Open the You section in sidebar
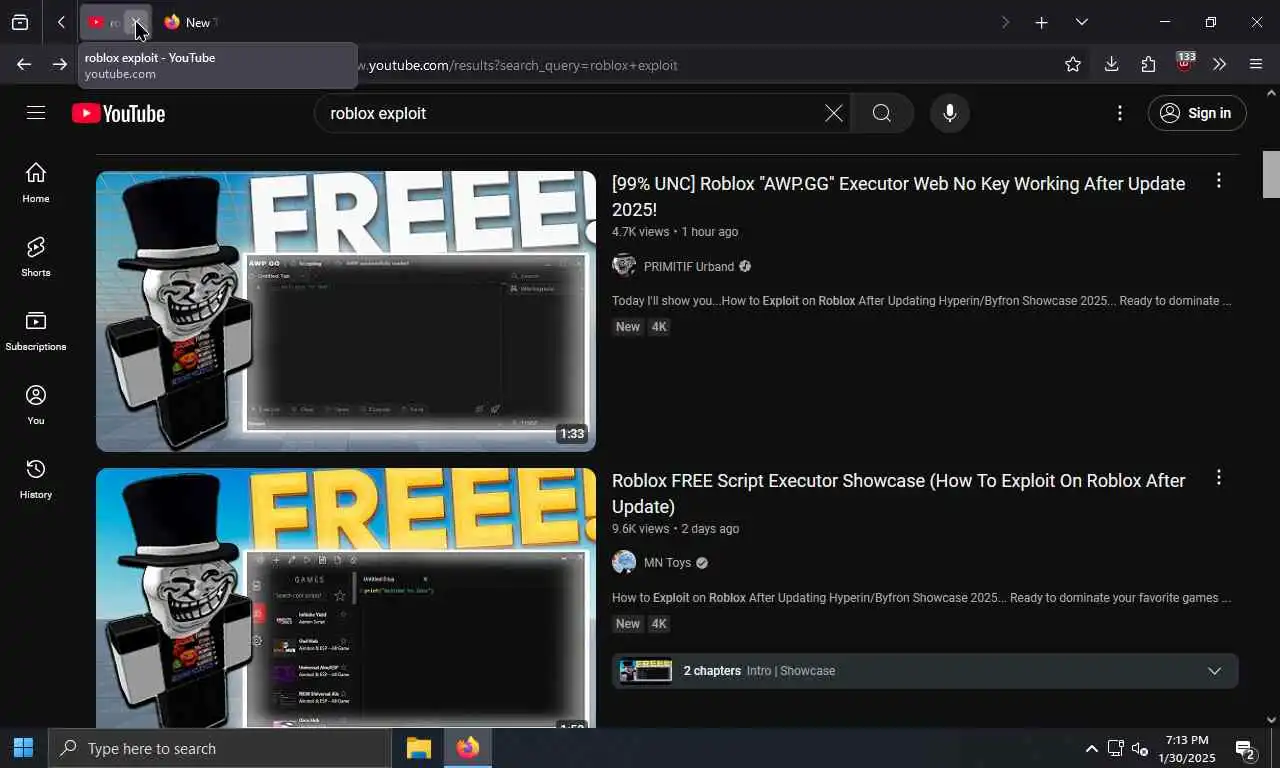This screenshot has height=768, width=1280. [36, 405]
